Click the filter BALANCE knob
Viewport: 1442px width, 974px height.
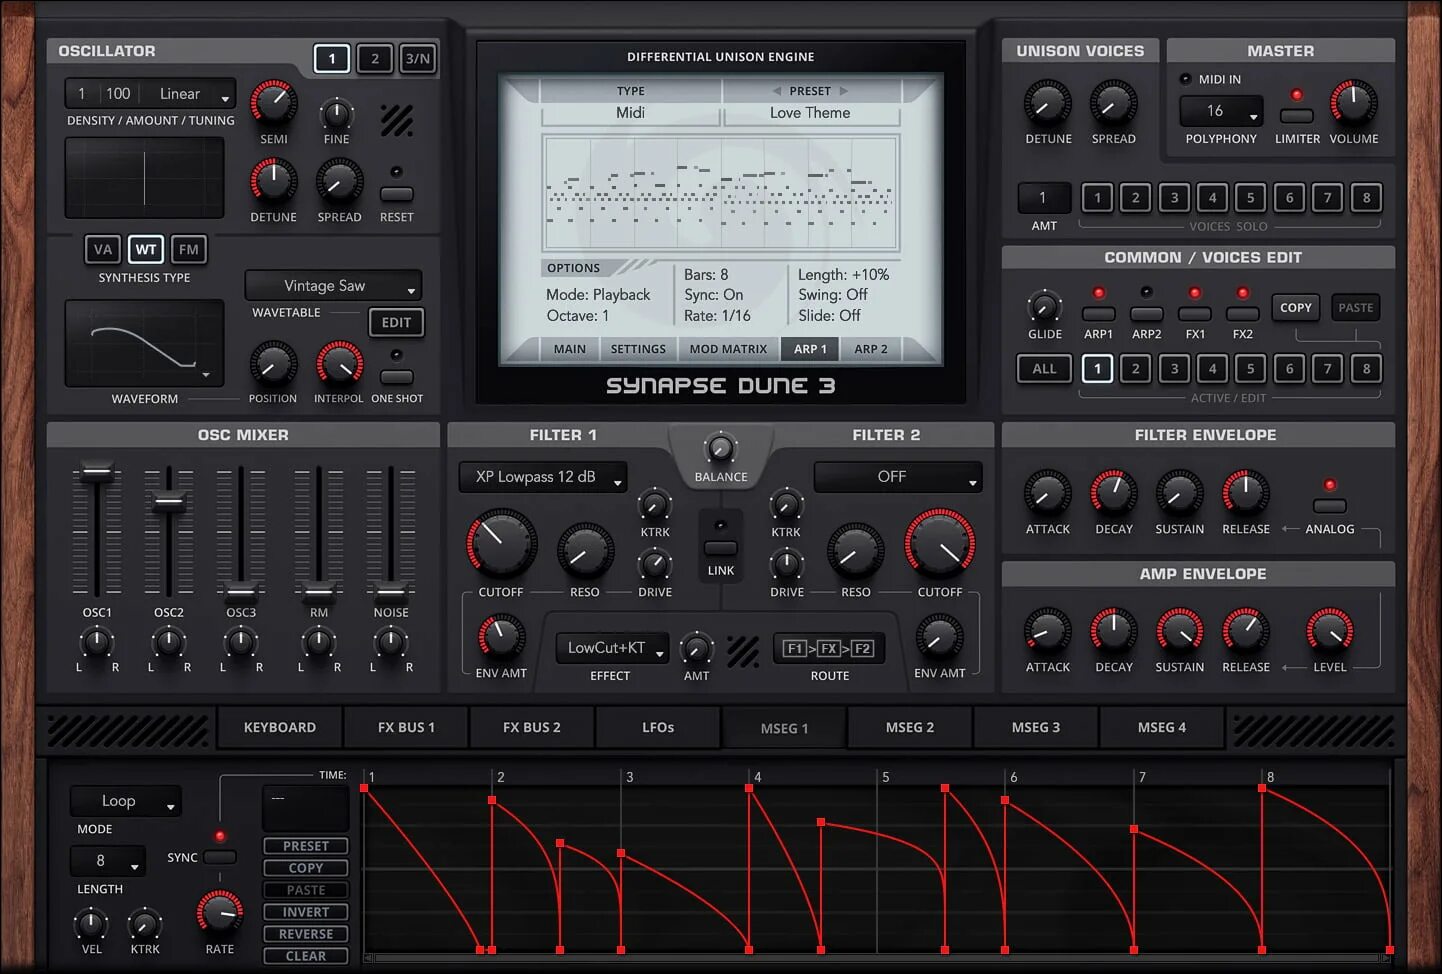720,448
